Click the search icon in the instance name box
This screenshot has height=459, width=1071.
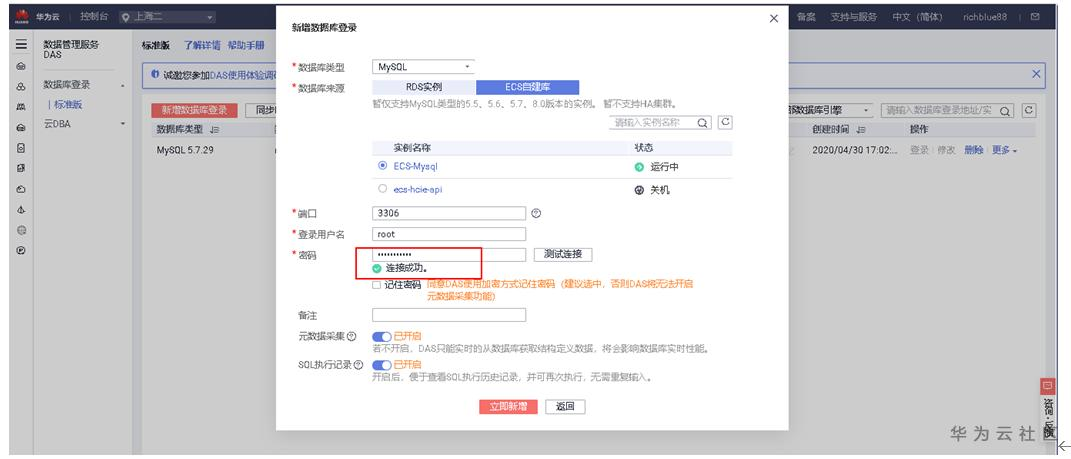[702, 123]
